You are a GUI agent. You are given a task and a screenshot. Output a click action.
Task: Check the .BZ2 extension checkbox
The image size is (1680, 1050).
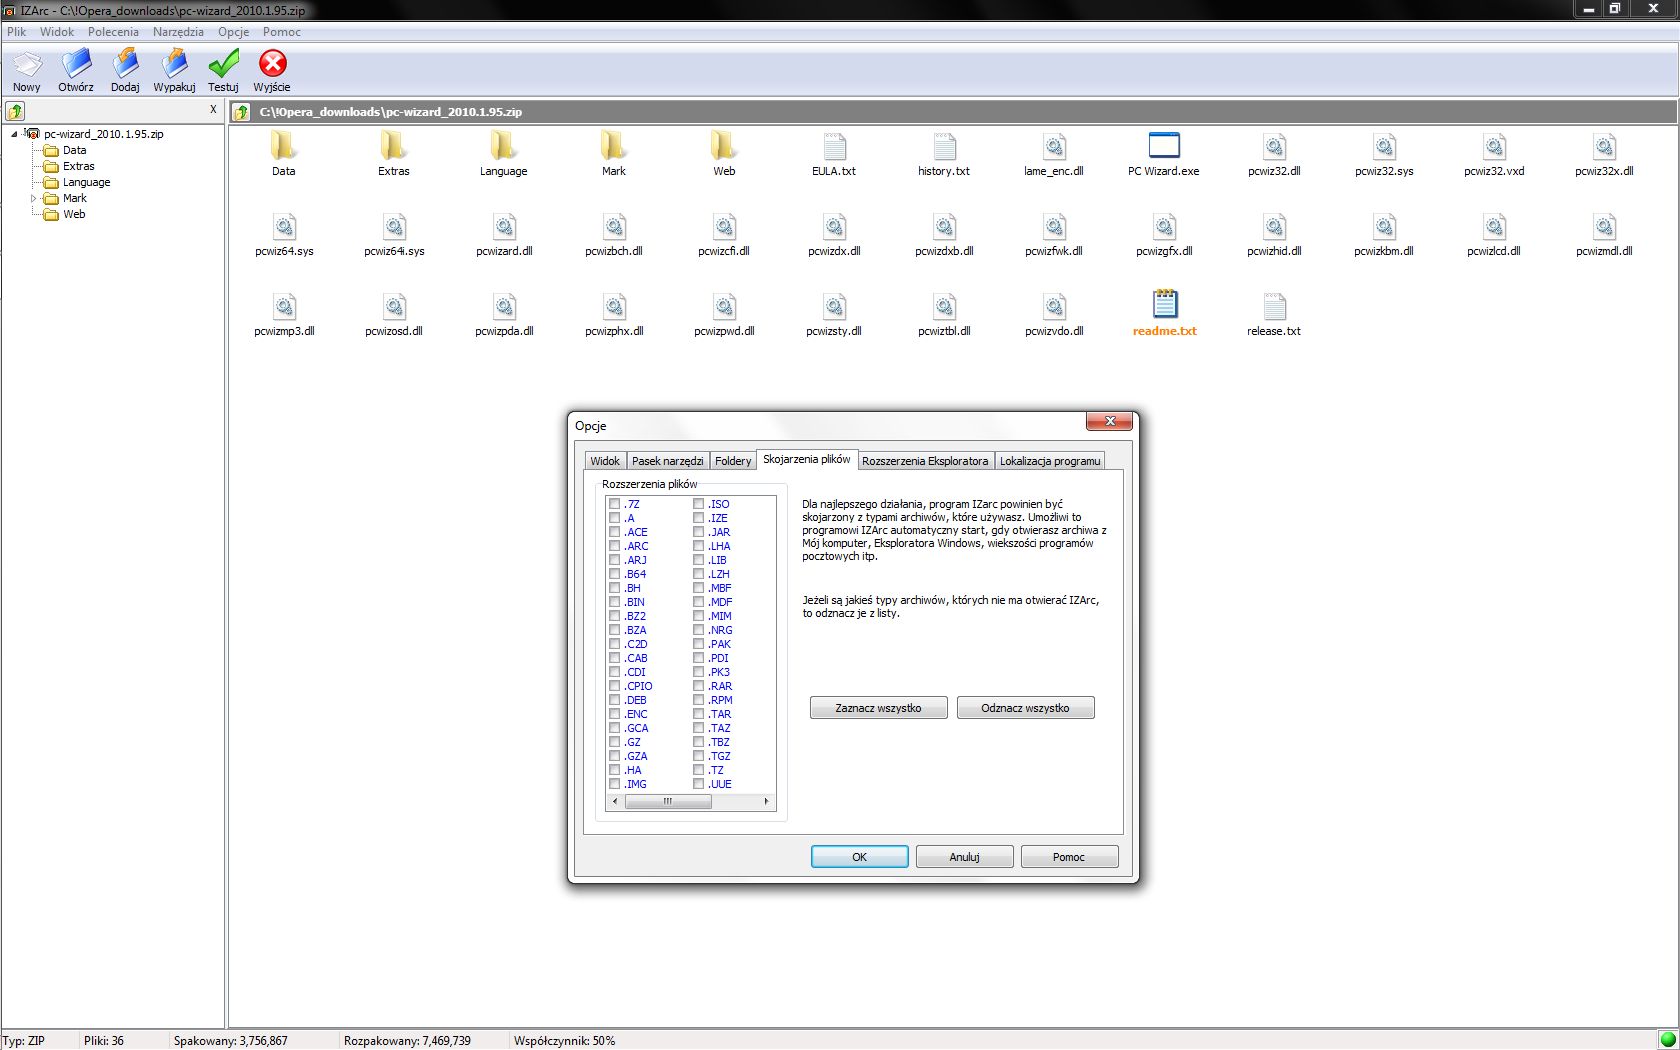pyautogui.click(x=614, y=616)
